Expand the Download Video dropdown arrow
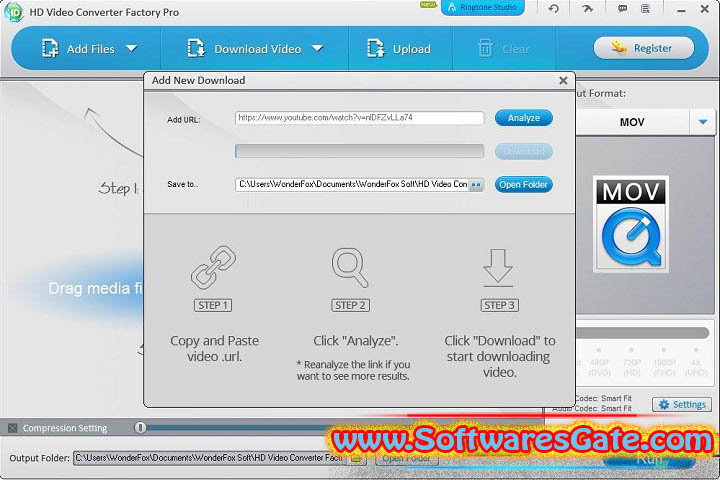The height and width of the screenshot is (480, 720). click(x=318, y=48)
